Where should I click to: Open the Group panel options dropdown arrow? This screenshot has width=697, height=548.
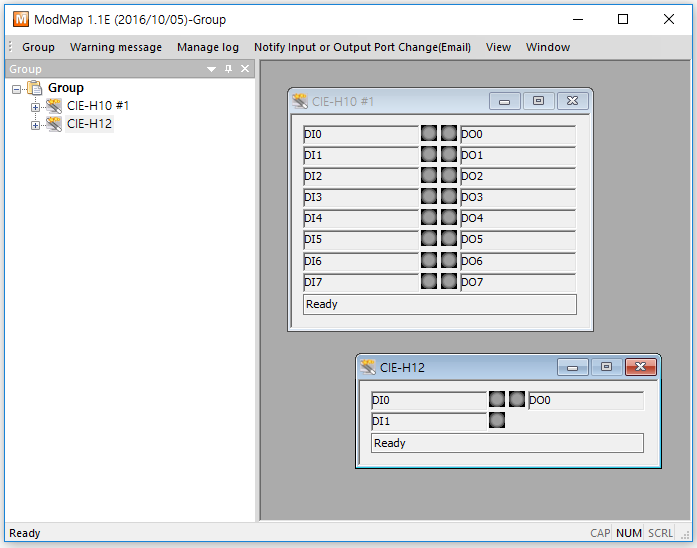(x=212, y=69)
